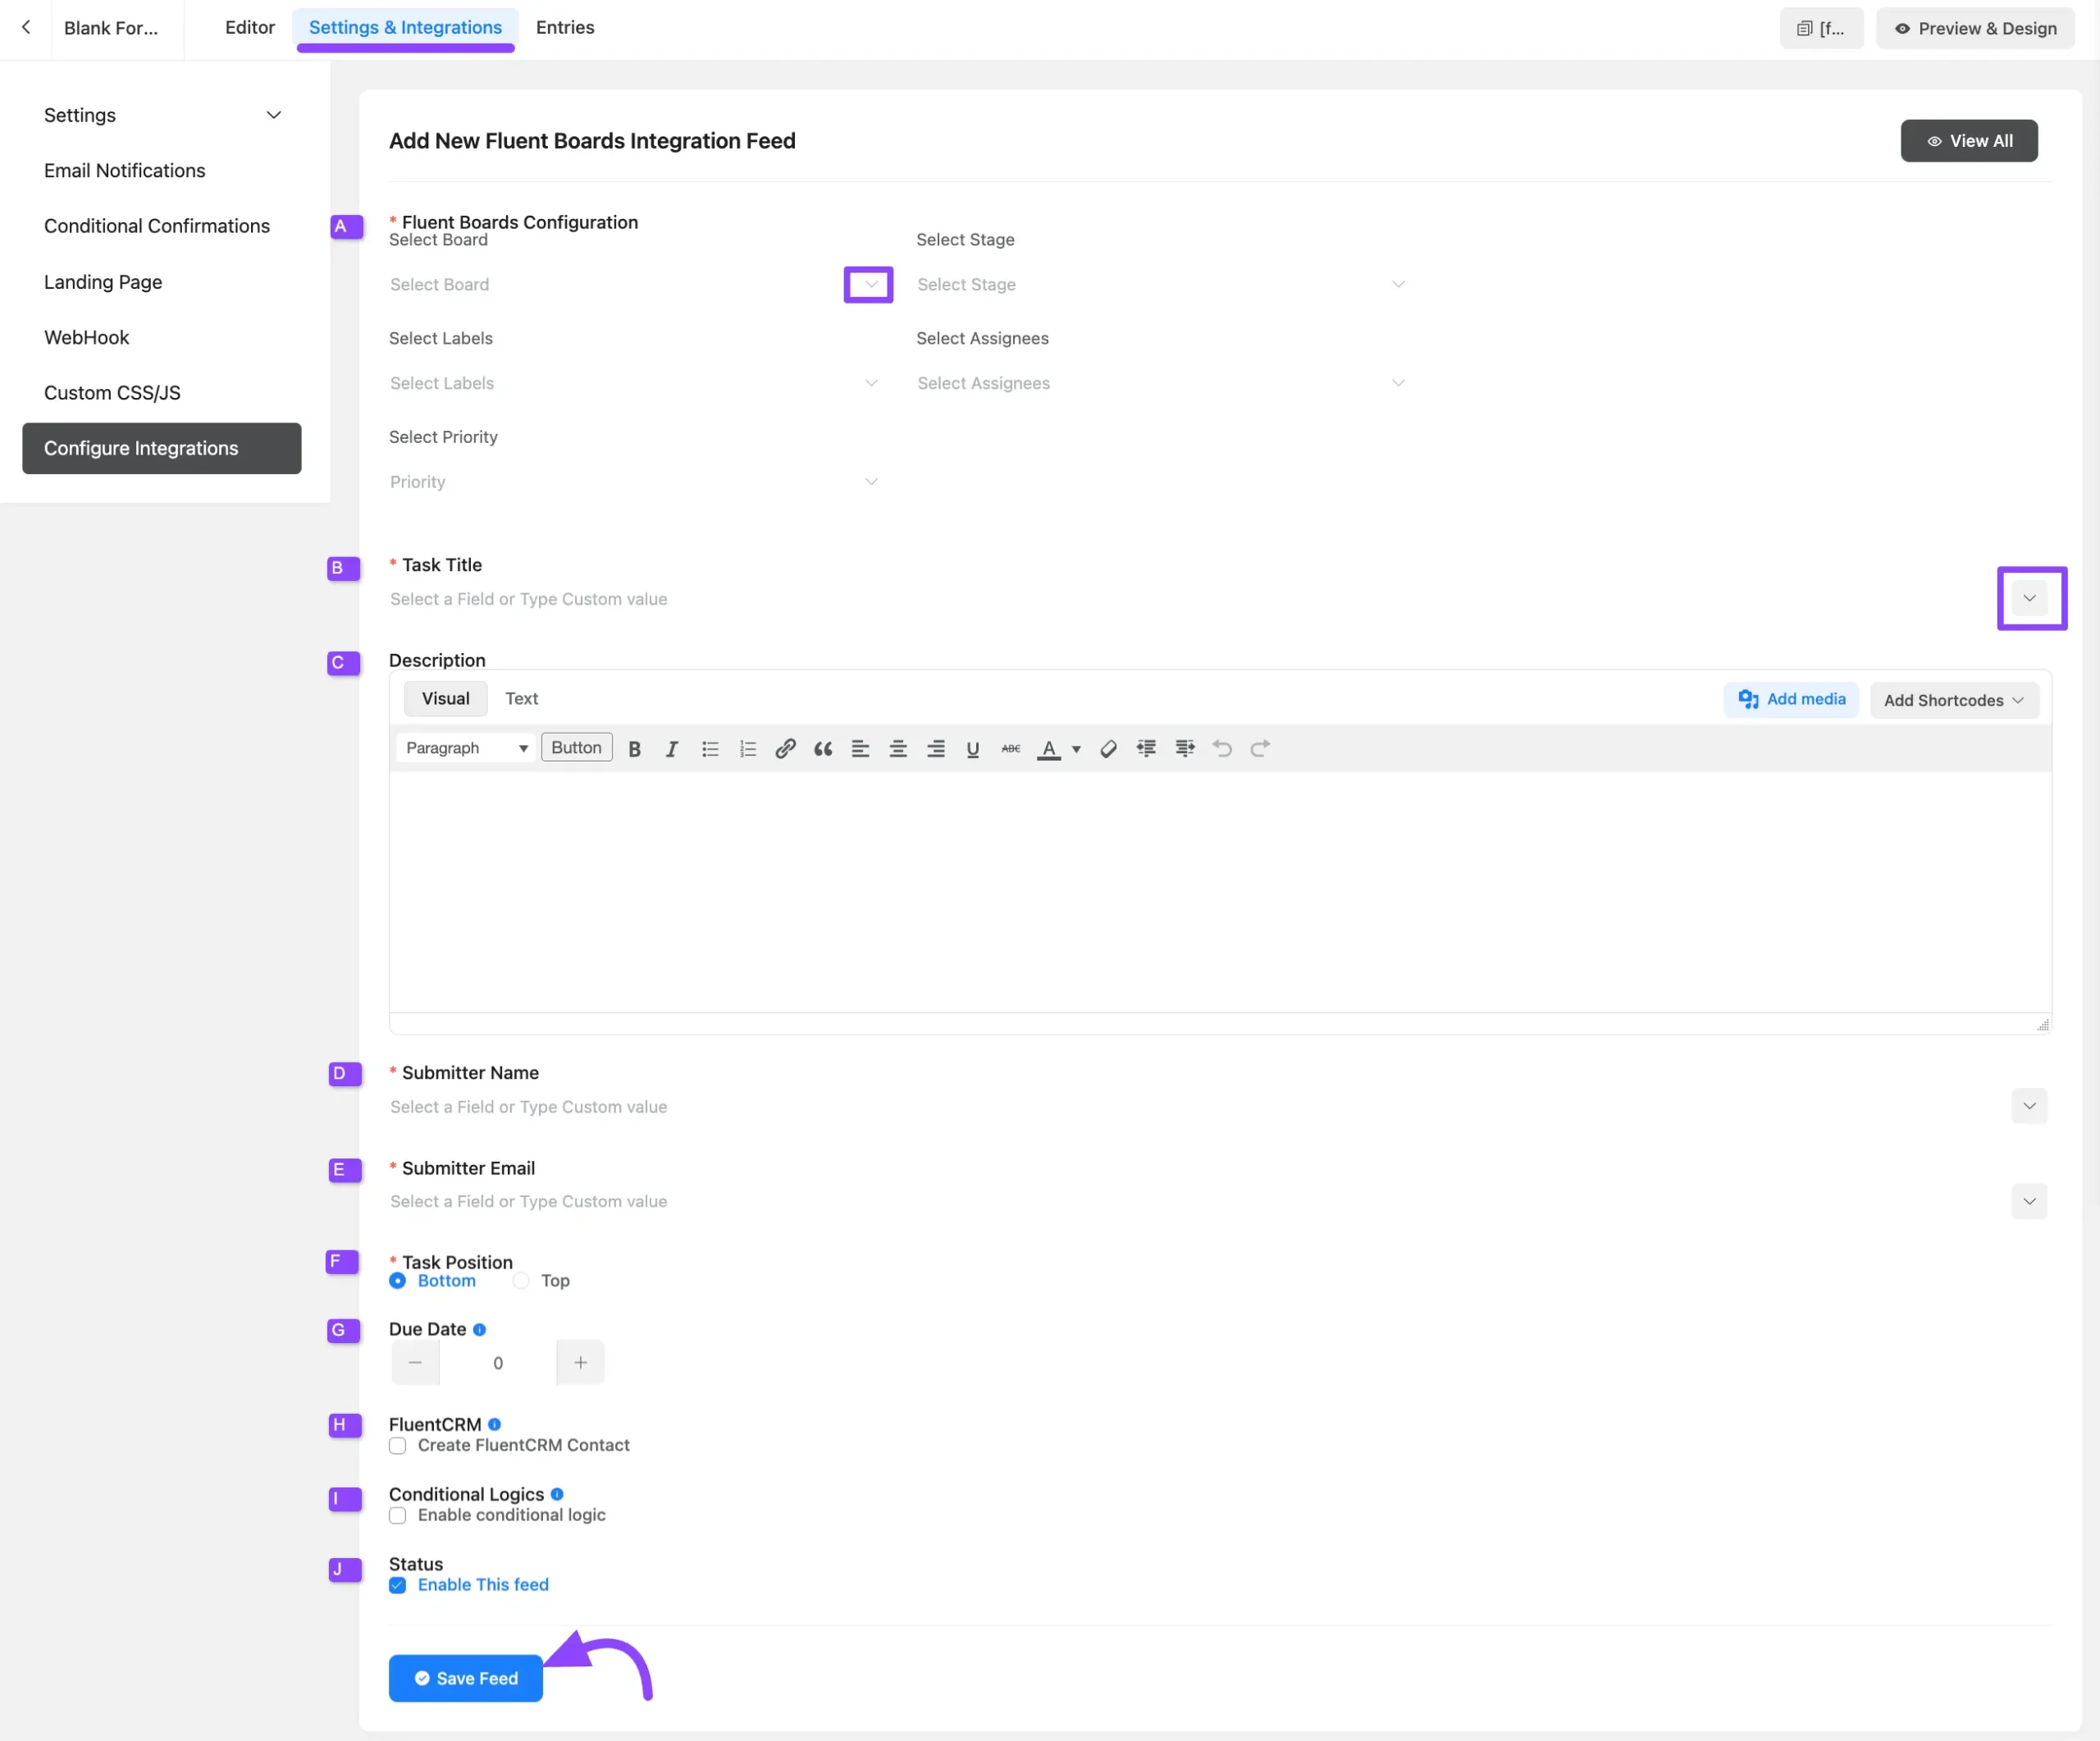
Task: Open Conditional Confirmations settings
Action: [x=156, y=226]
